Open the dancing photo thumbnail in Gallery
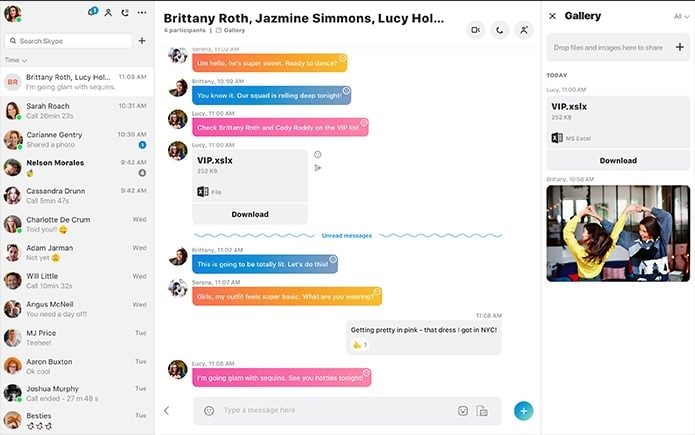This screenshot has height=435, width=695. tap(618, 233)
